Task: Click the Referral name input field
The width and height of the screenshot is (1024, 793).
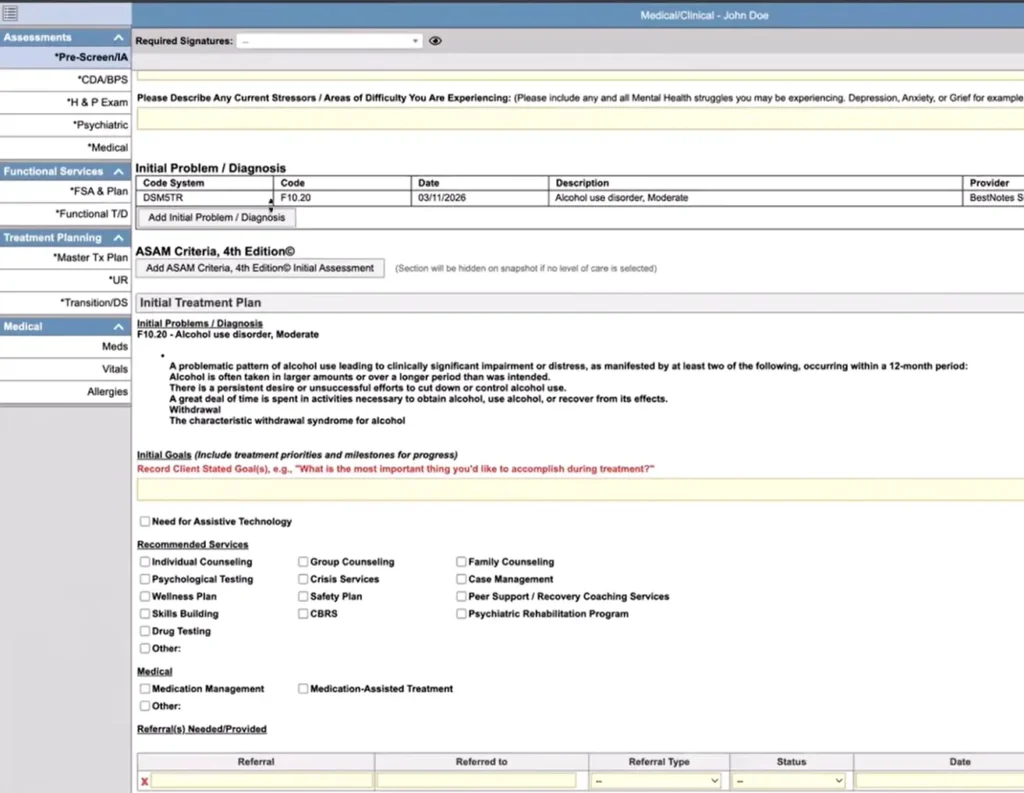Action: [262, 781]
